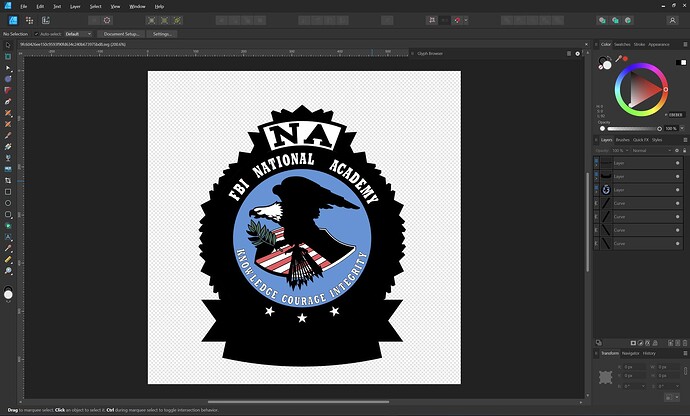Screen dimensions: 690x416
Task: Select the Artistic Text tool
Action: (8, 237)
